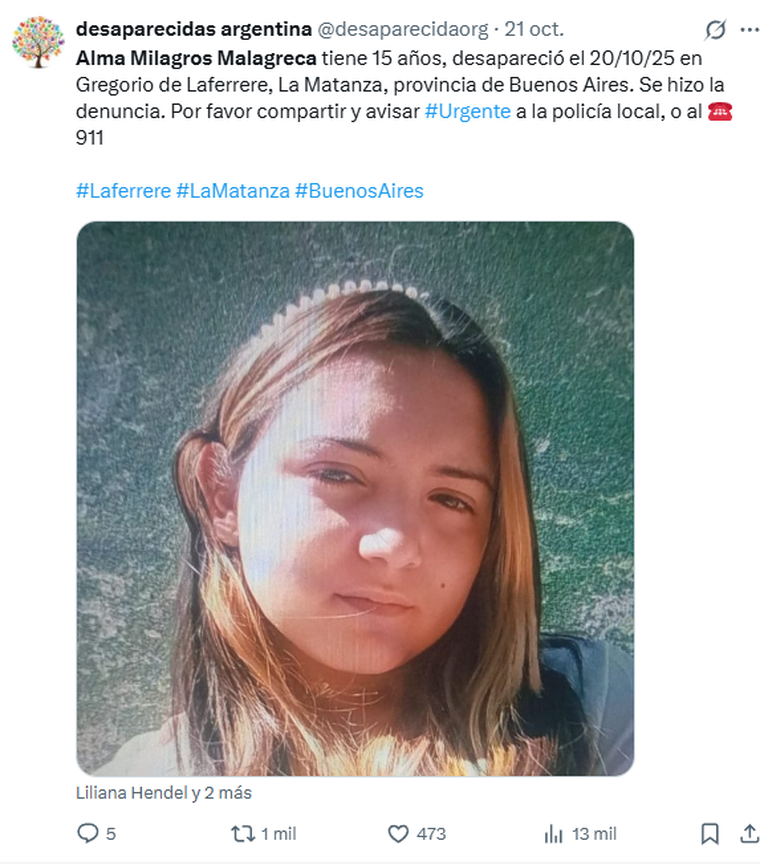Like the post with heart icon

[398, 834]
